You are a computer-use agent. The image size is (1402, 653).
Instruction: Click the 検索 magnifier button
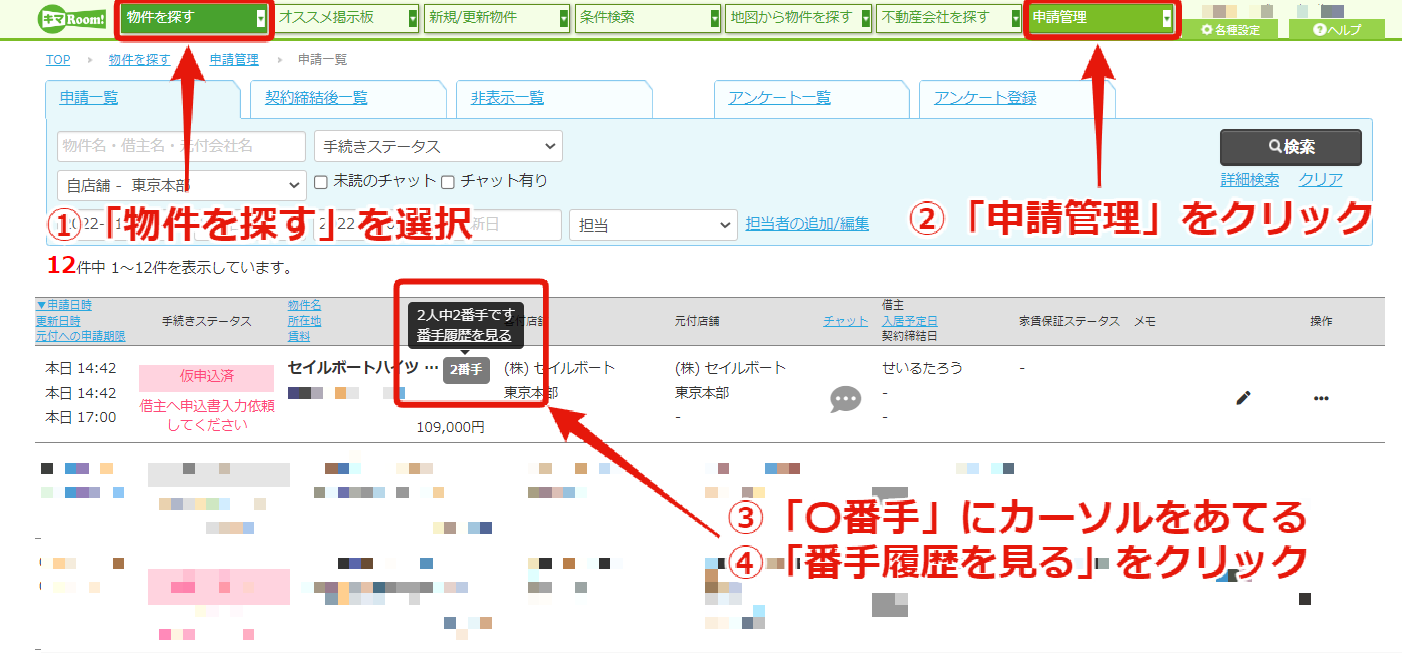coord(1290,147)
